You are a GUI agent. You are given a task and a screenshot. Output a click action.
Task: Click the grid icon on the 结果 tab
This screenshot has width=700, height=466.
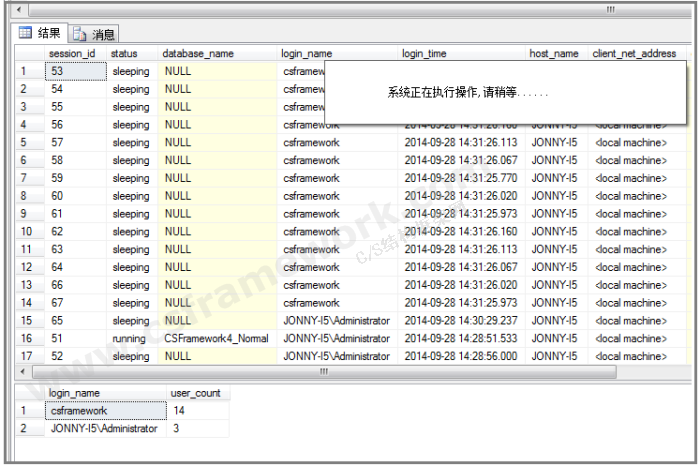(26, 33)
